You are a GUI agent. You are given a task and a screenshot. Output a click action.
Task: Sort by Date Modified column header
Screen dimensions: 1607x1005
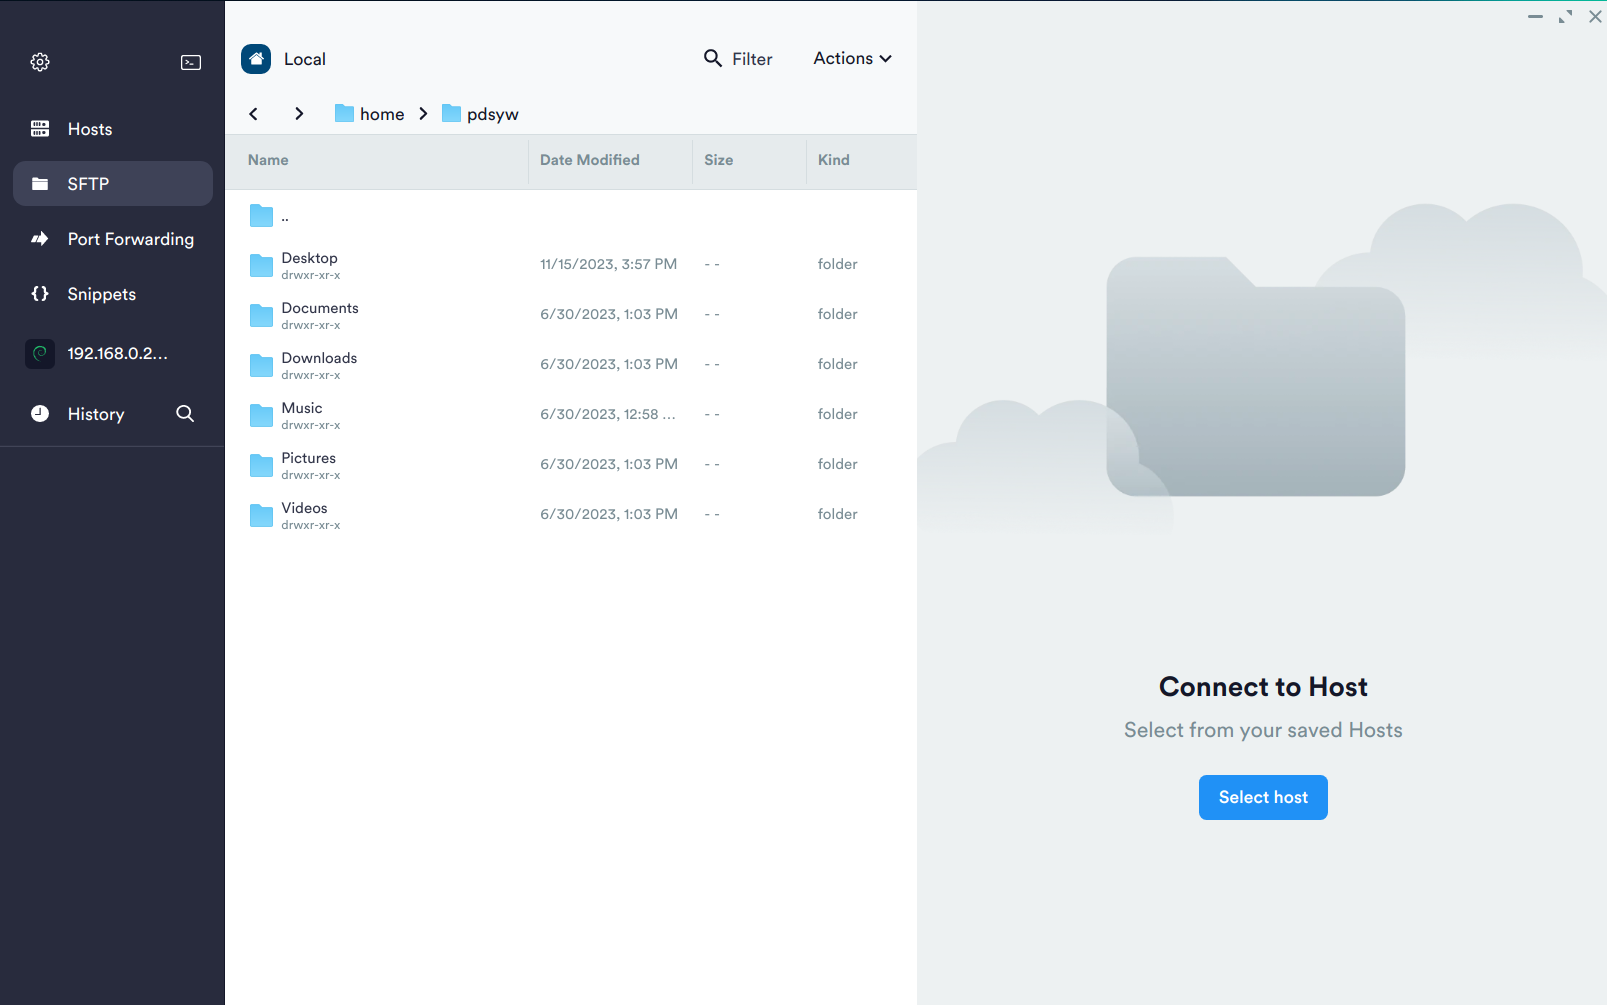[x=590, y=160]
